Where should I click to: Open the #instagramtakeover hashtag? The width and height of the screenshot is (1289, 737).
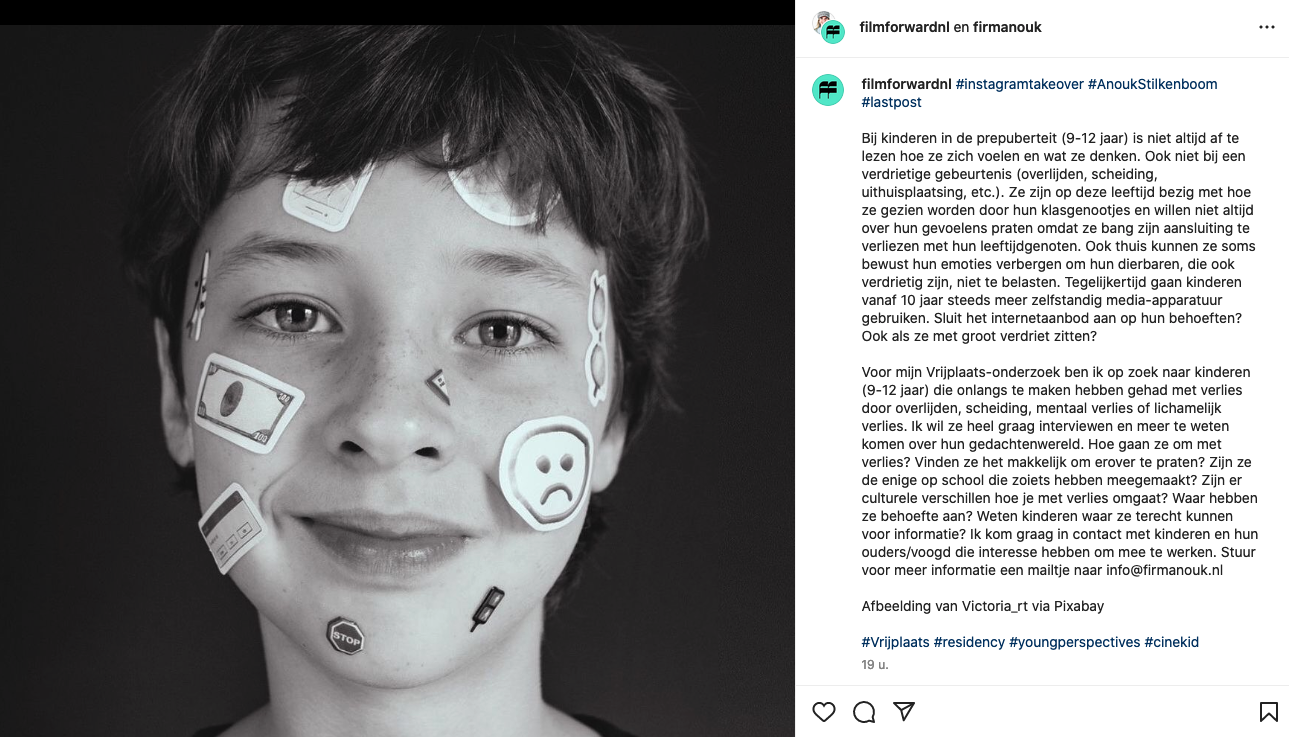tap(1019, 84)
